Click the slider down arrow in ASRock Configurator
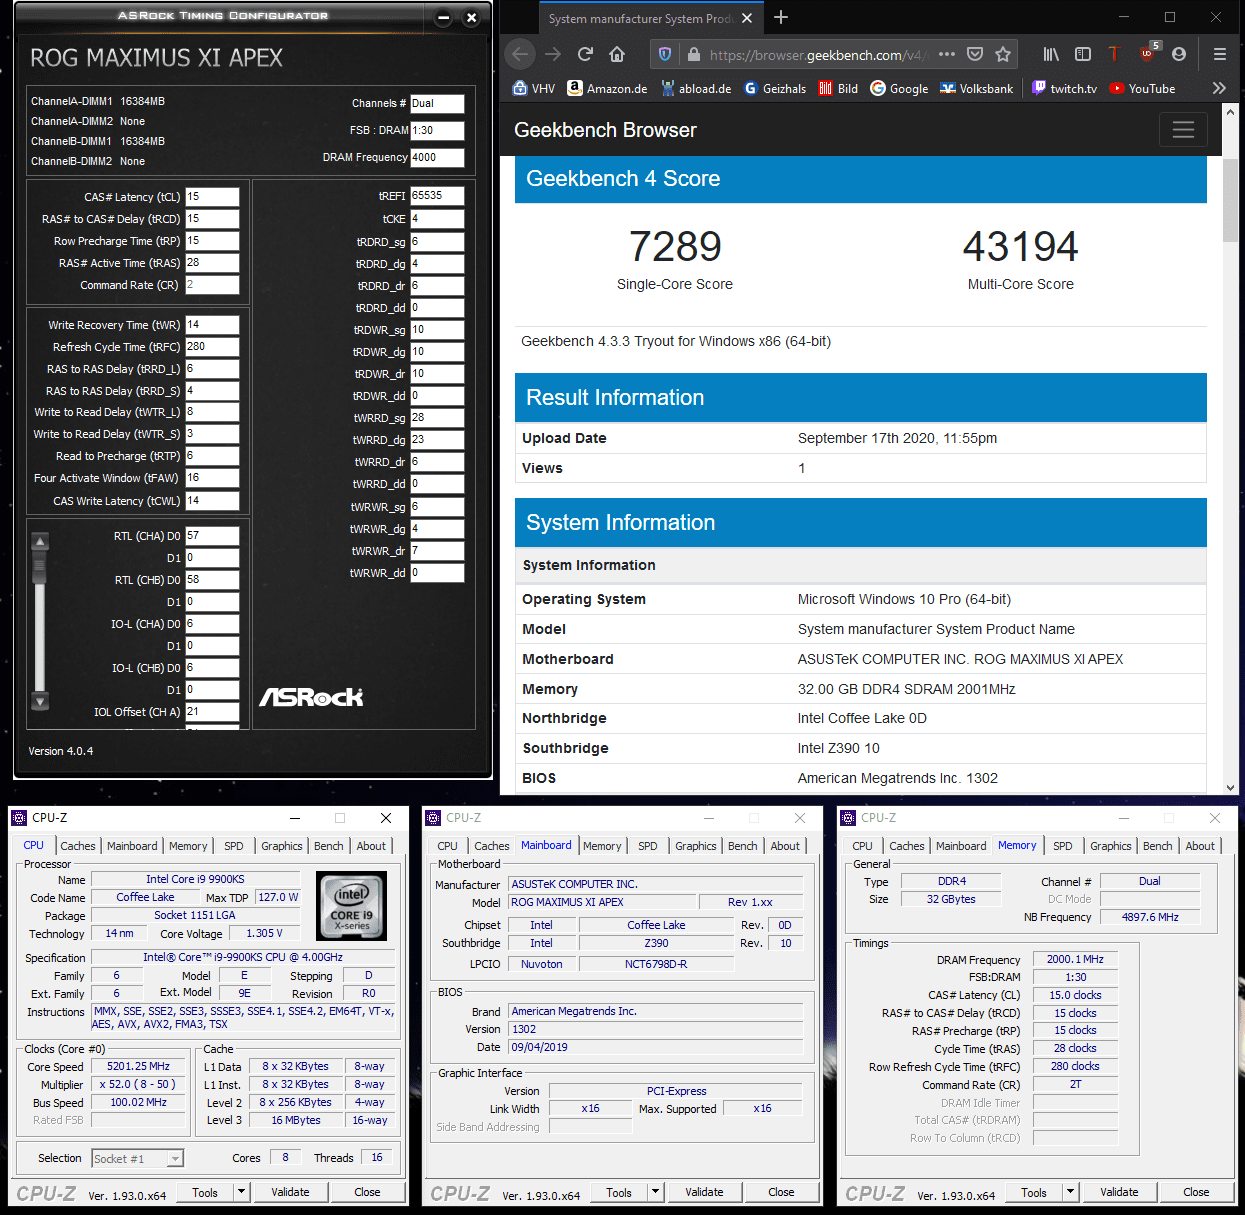This screenshot has height=1215, width=1245. pos(40,701)
